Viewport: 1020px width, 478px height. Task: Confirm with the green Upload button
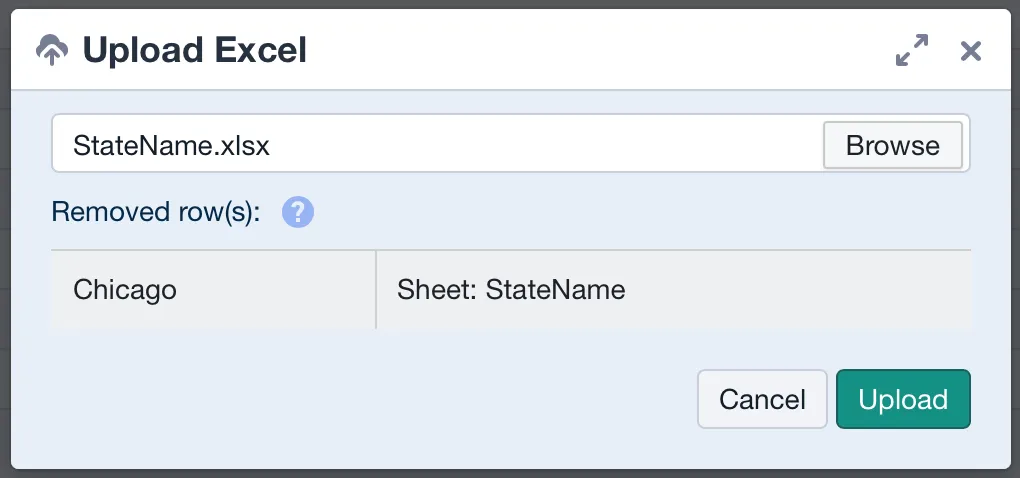click(x=903, y=399)
